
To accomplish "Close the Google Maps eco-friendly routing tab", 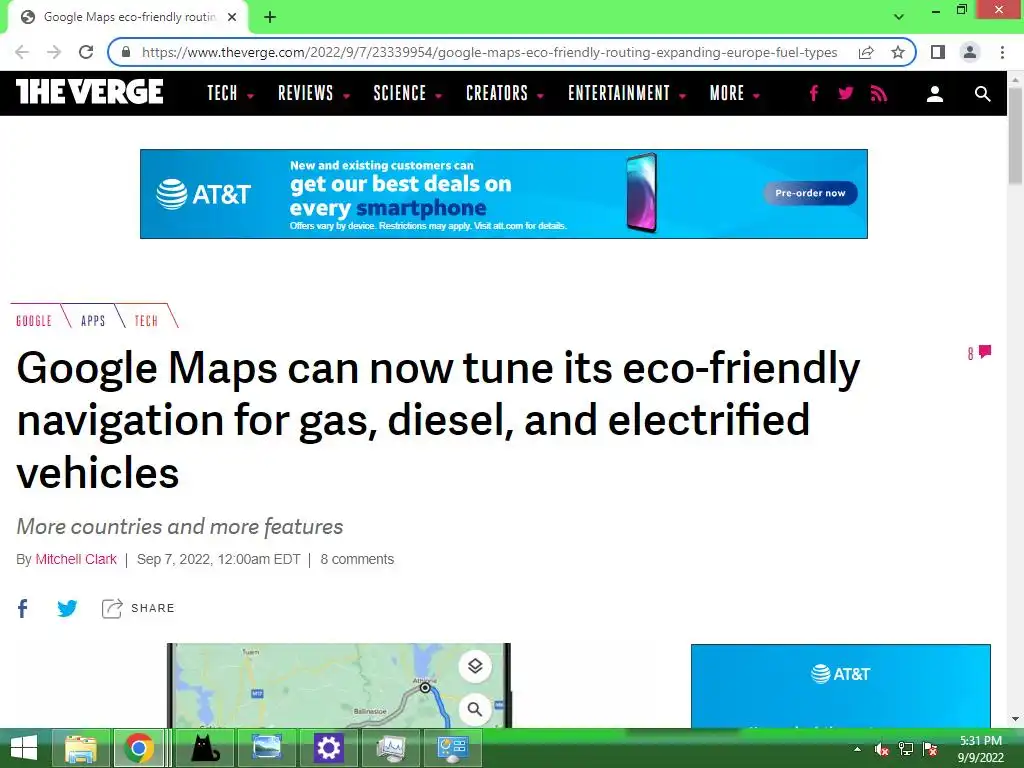I will [x=232, y=17].
